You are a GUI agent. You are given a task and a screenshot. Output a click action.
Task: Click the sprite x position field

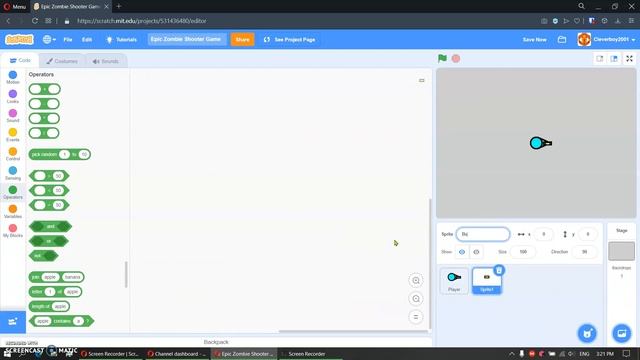[x=543, y=234]
